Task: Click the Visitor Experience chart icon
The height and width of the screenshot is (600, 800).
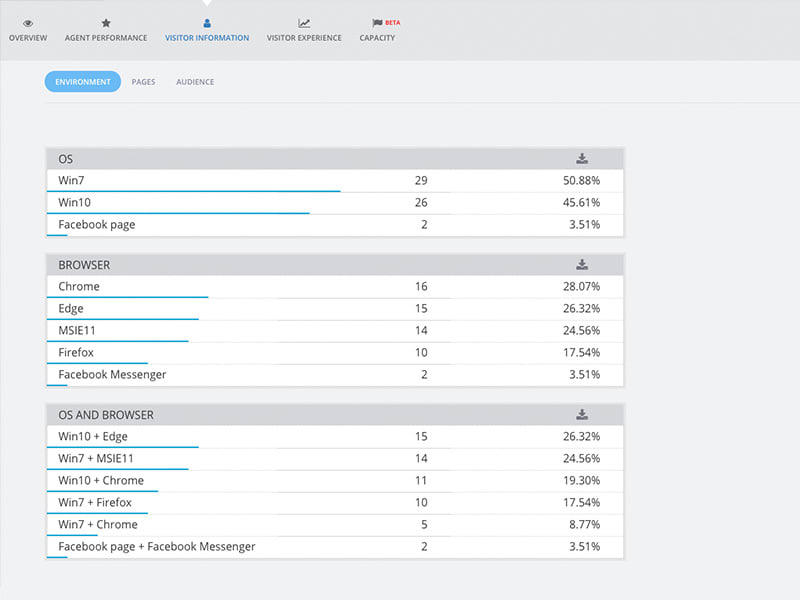Action: pyautogui.click(x=304, y=23)
